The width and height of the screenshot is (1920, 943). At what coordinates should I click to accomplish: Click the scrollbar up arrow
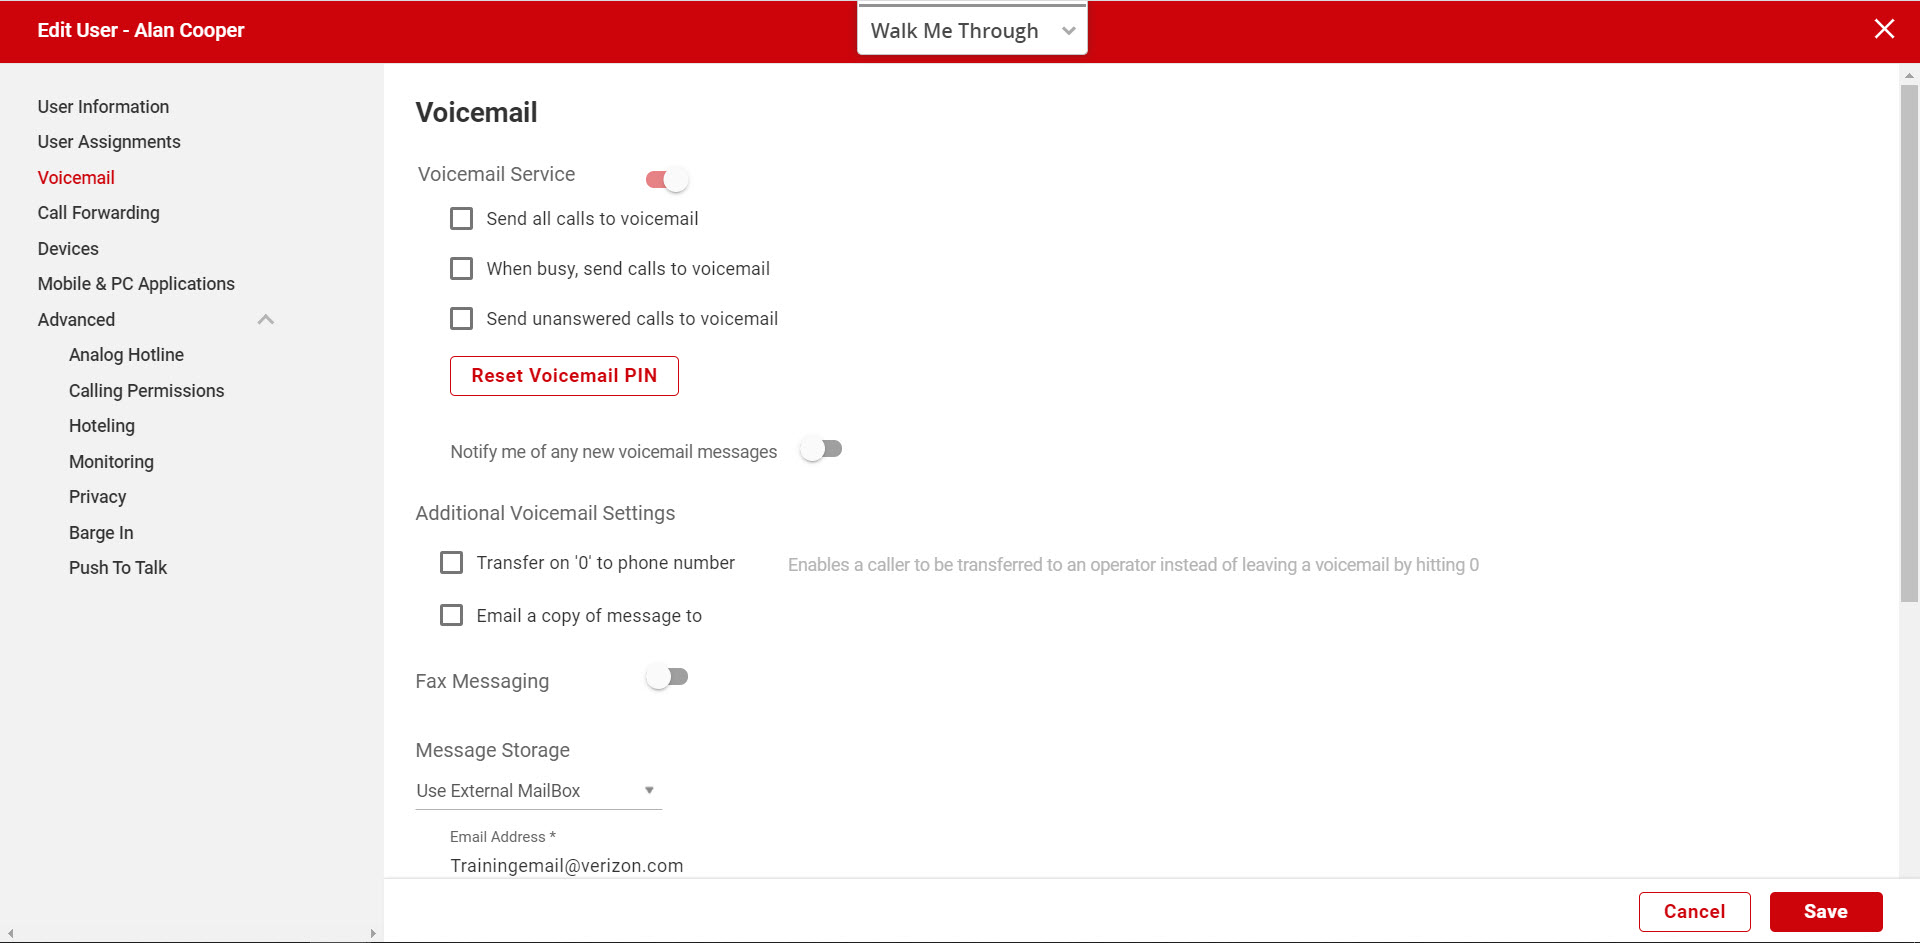click(x=1909, y=75)
